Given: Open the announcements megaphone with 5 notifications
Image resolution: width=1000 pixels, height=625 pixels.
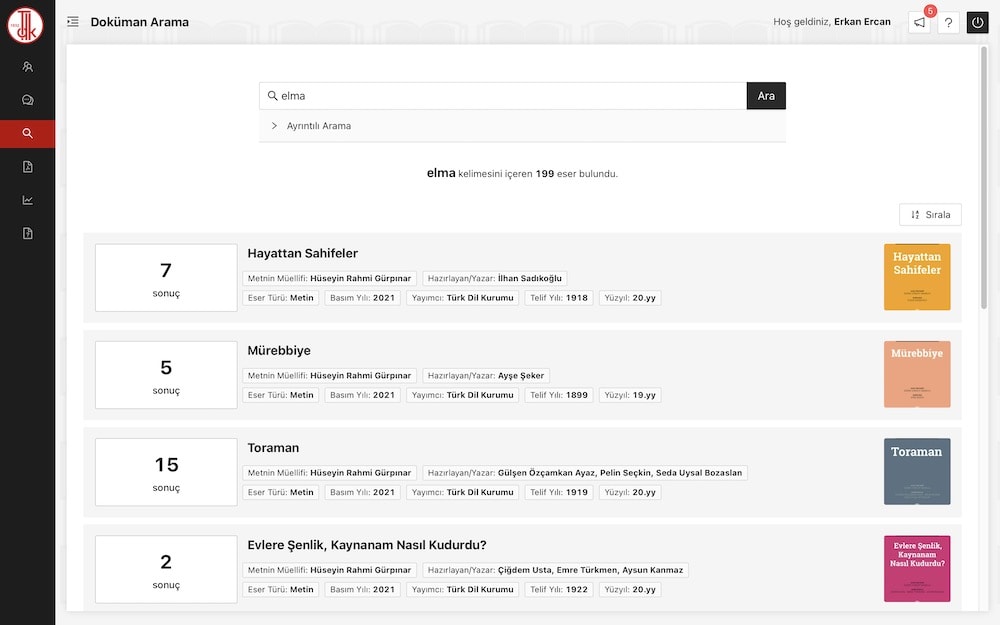Looking at the screenshot, I should (919, 22).
